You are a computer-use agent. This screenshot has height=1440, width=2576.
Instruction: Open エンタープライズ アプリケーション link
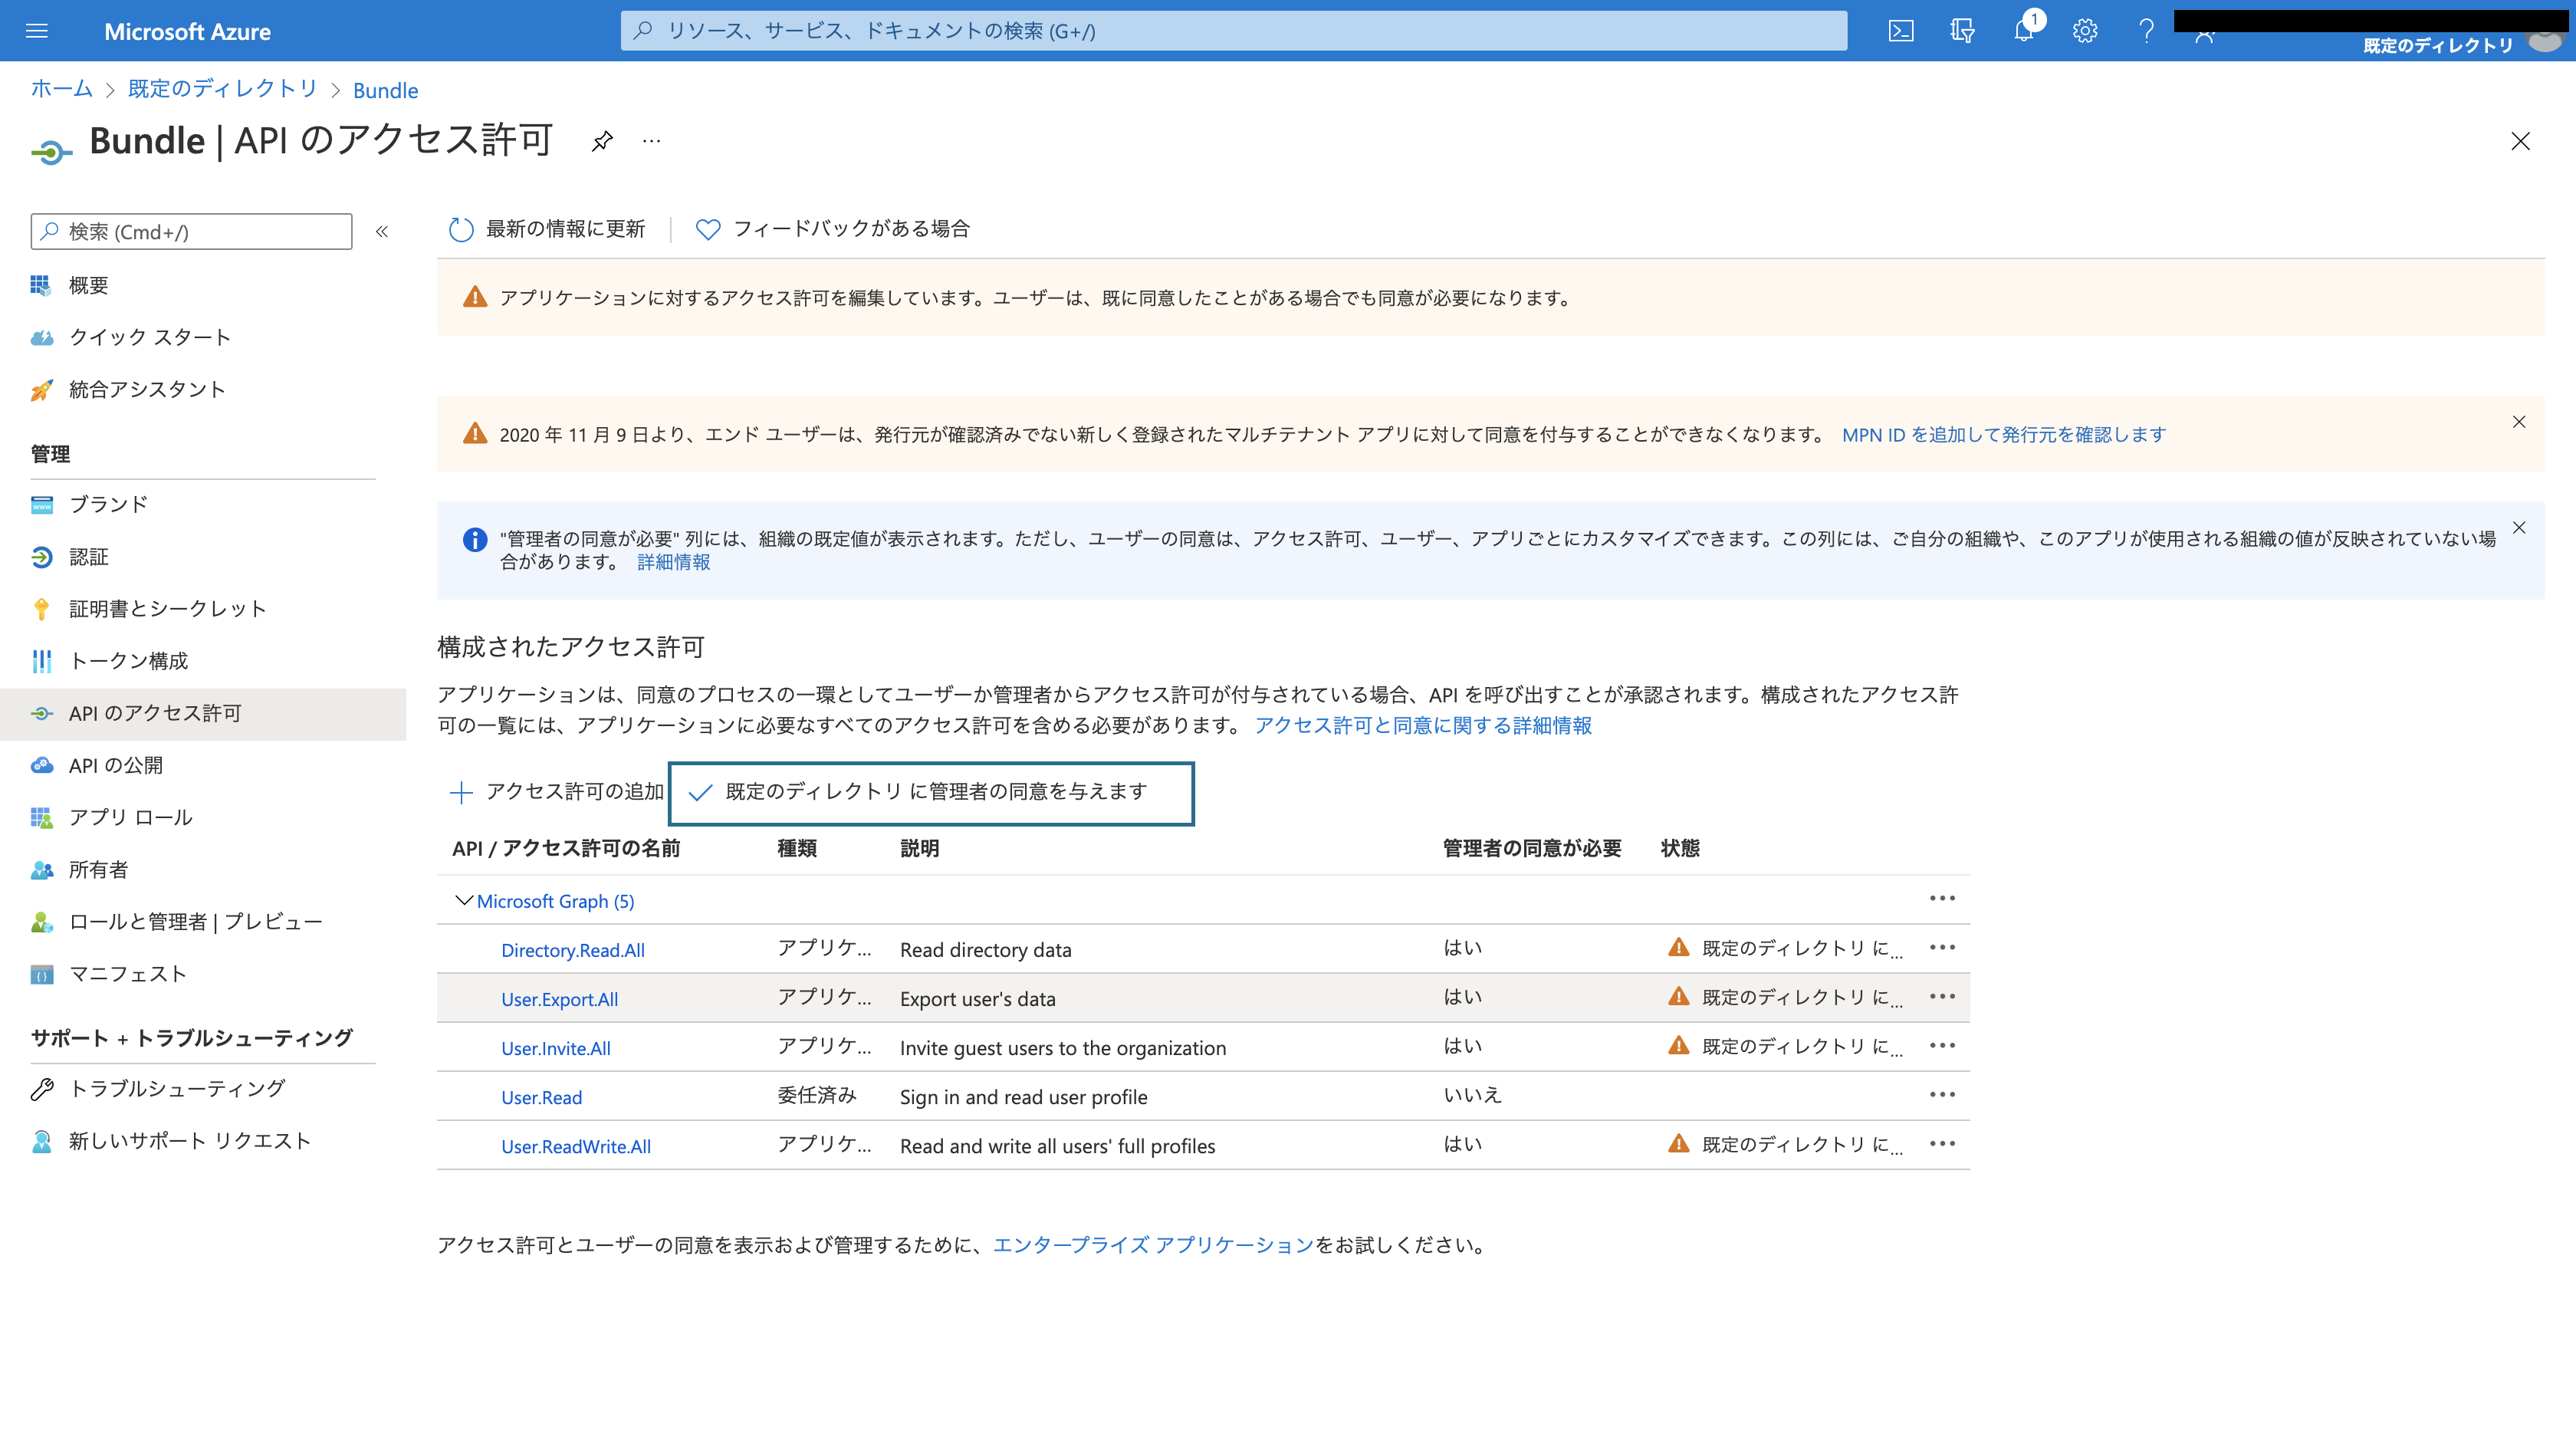pyautogui.click(x=1153, y=1245)
